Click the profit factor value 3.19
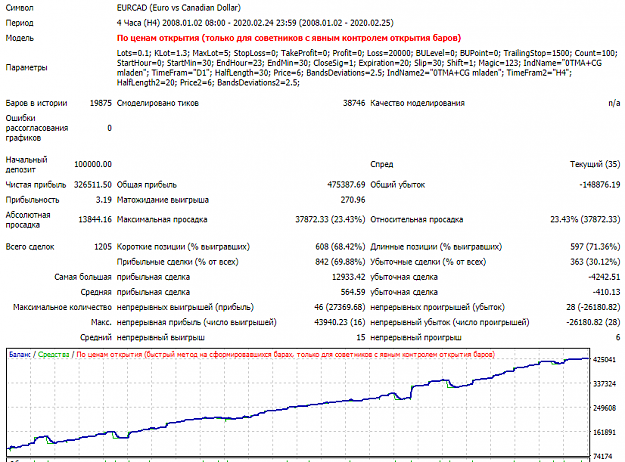The image size is (625, 462). pos(104,200)
